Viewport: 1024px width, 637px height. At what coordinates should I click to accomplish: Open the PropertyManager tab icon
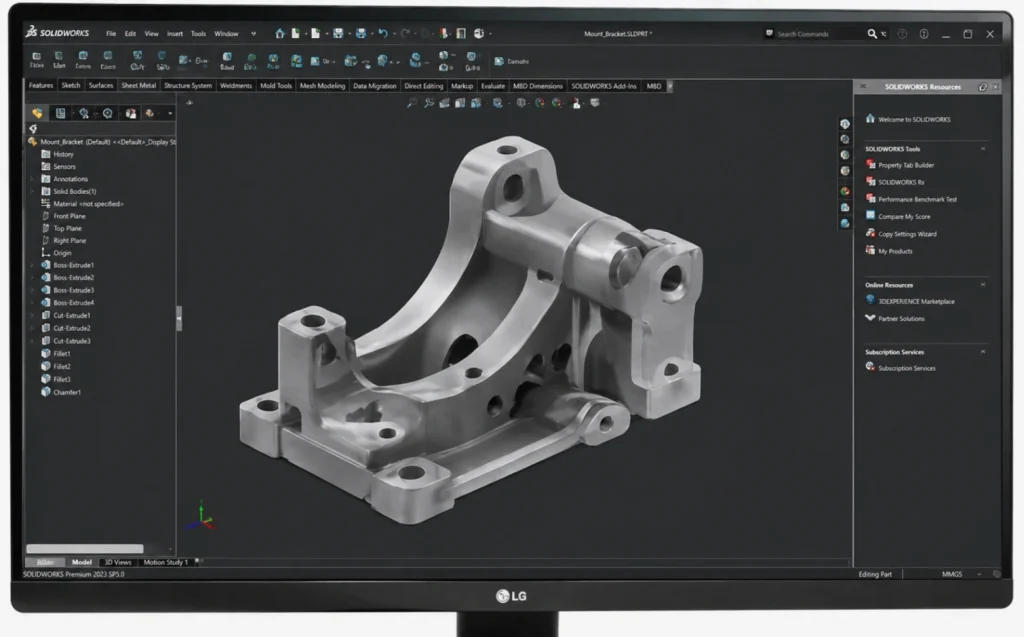[x=60, y=113]
